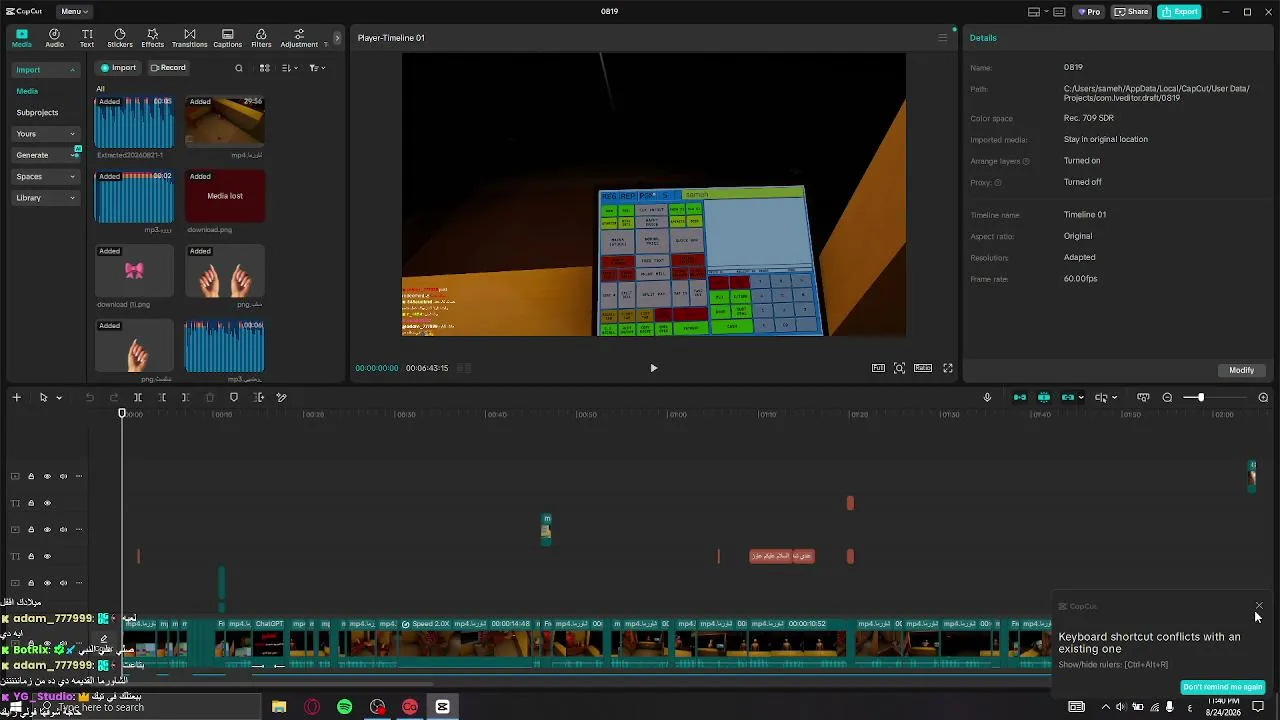
Task: Switch media grid view layout
Action: click(x=265, y=68)
